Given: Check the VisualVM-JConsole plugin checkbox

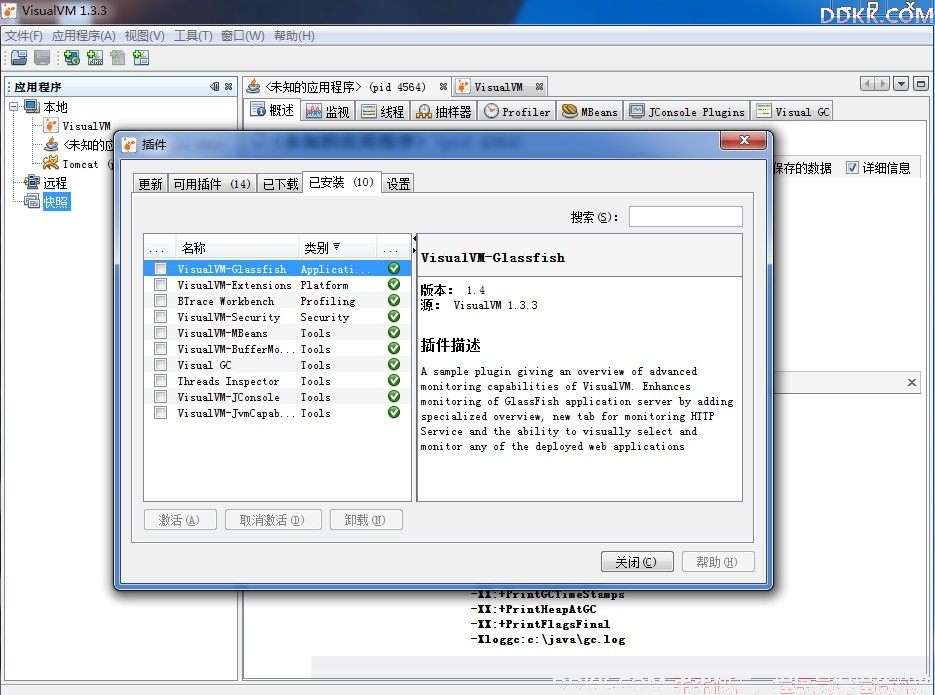Looking at the screenshot, I should (x=160, y=397).
